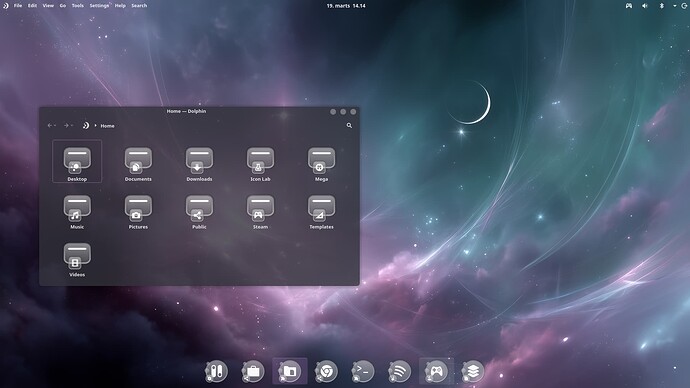690x388 pixels.
Task: Open the Icon Lab folder
Action: coord(260,164)
